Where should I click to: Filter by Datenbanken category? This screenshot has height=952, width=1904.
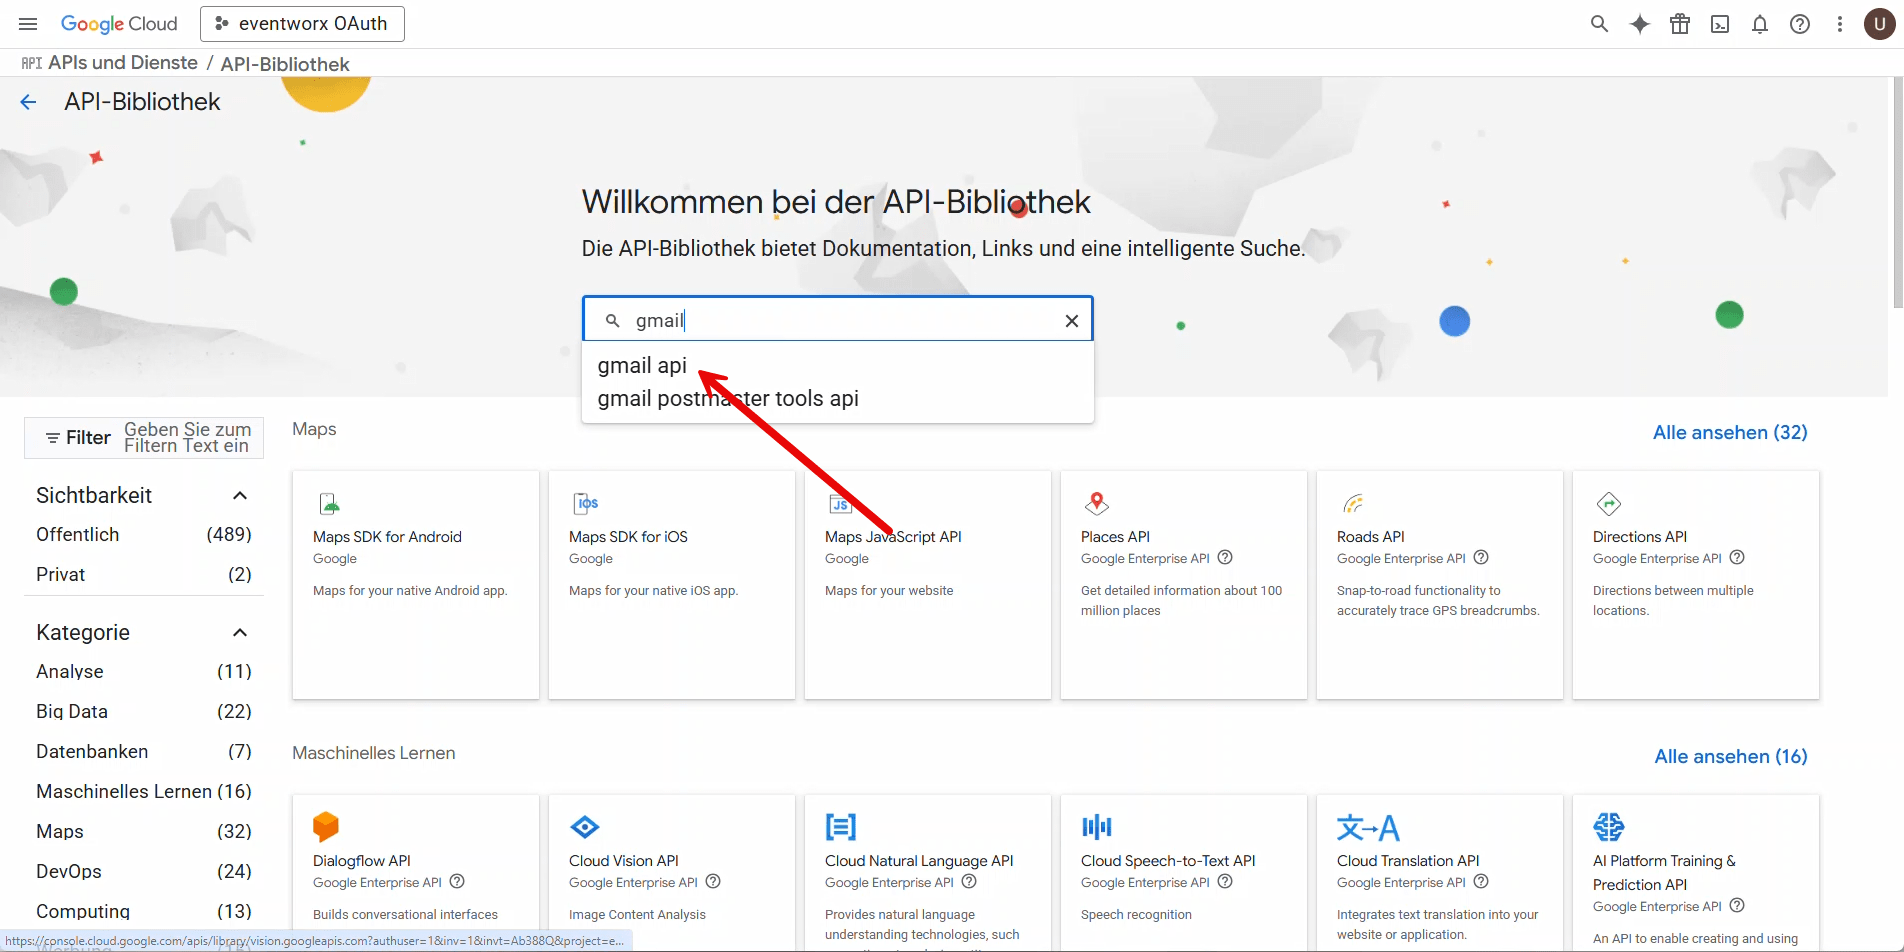144,752
